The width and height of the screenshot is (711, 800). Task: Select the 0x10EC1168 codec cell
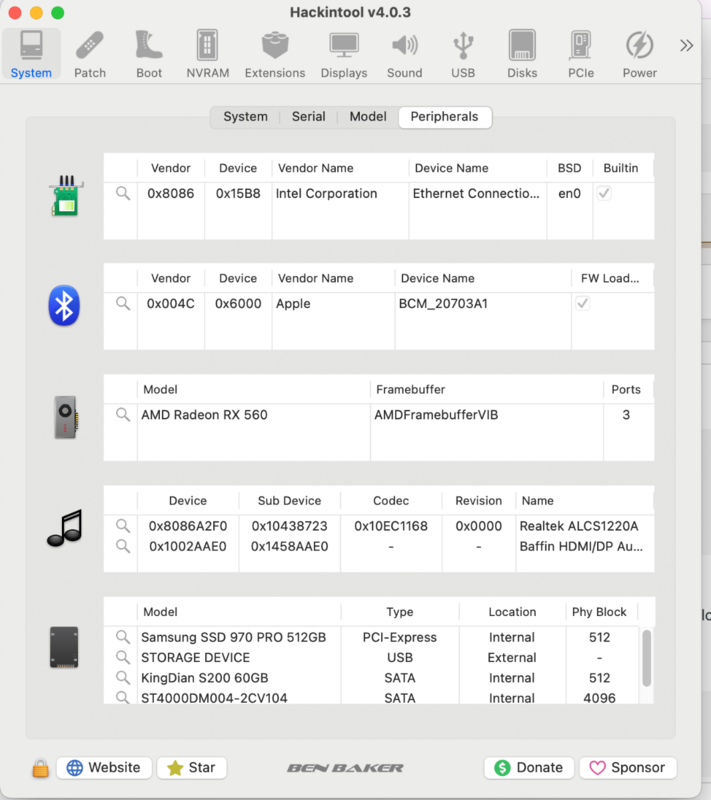391,526
